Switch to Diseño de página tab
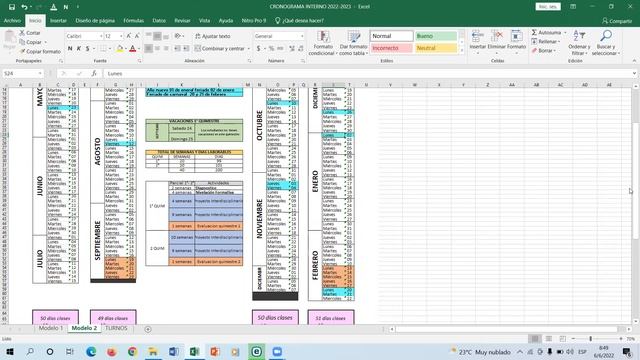This screenshot has height=360, width=640. tap(95, 20)
